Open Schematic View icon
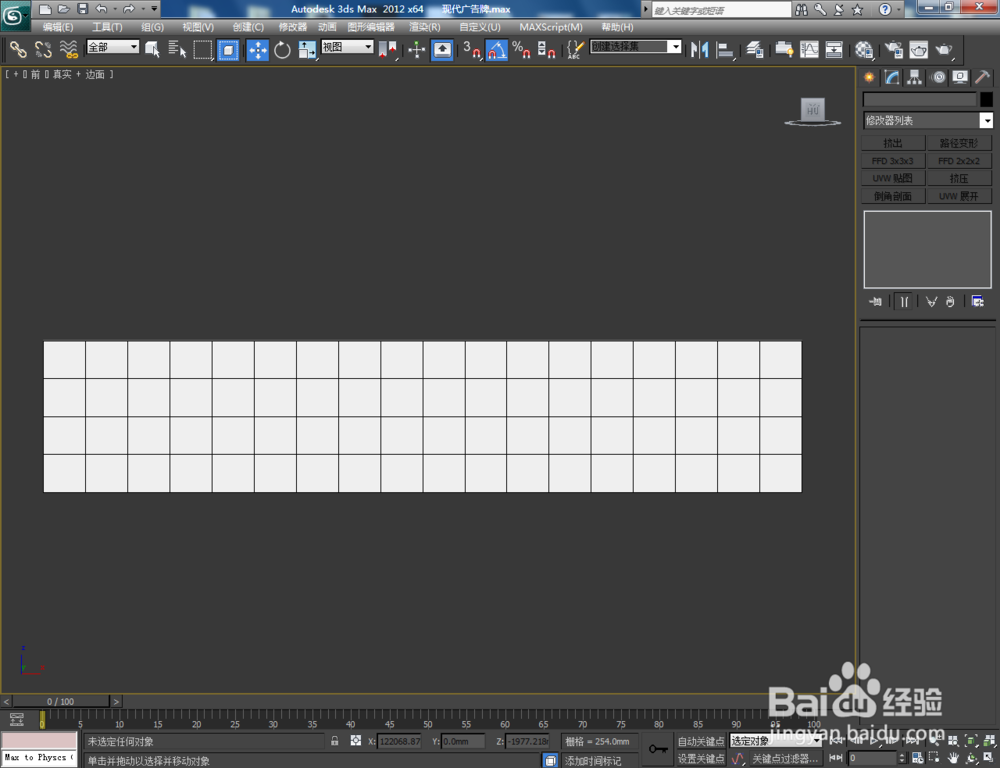This screenshot has width=1000, height=768. (834, 50)
